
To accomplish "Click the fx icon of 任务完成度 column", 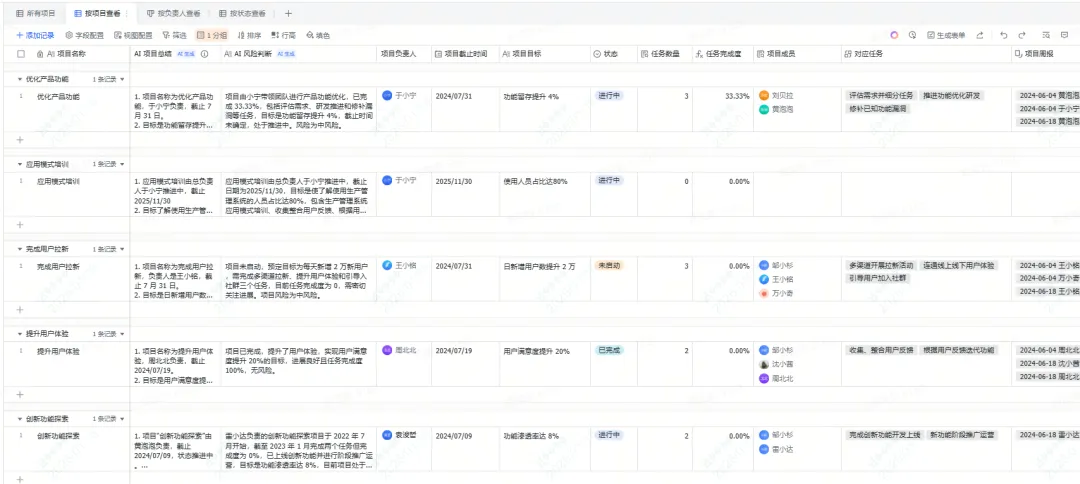I will tap(700, 54).
